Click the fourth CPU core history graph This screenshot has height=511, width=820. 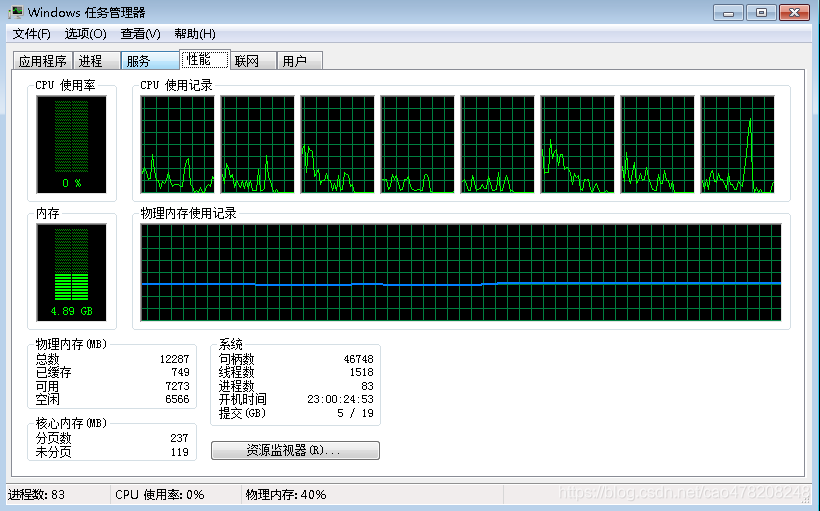click(x=417, y=144)
